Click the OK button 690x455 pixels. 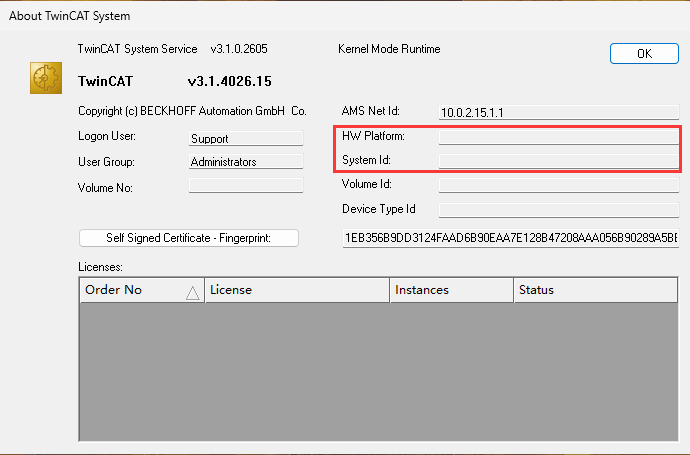(643, 54)
